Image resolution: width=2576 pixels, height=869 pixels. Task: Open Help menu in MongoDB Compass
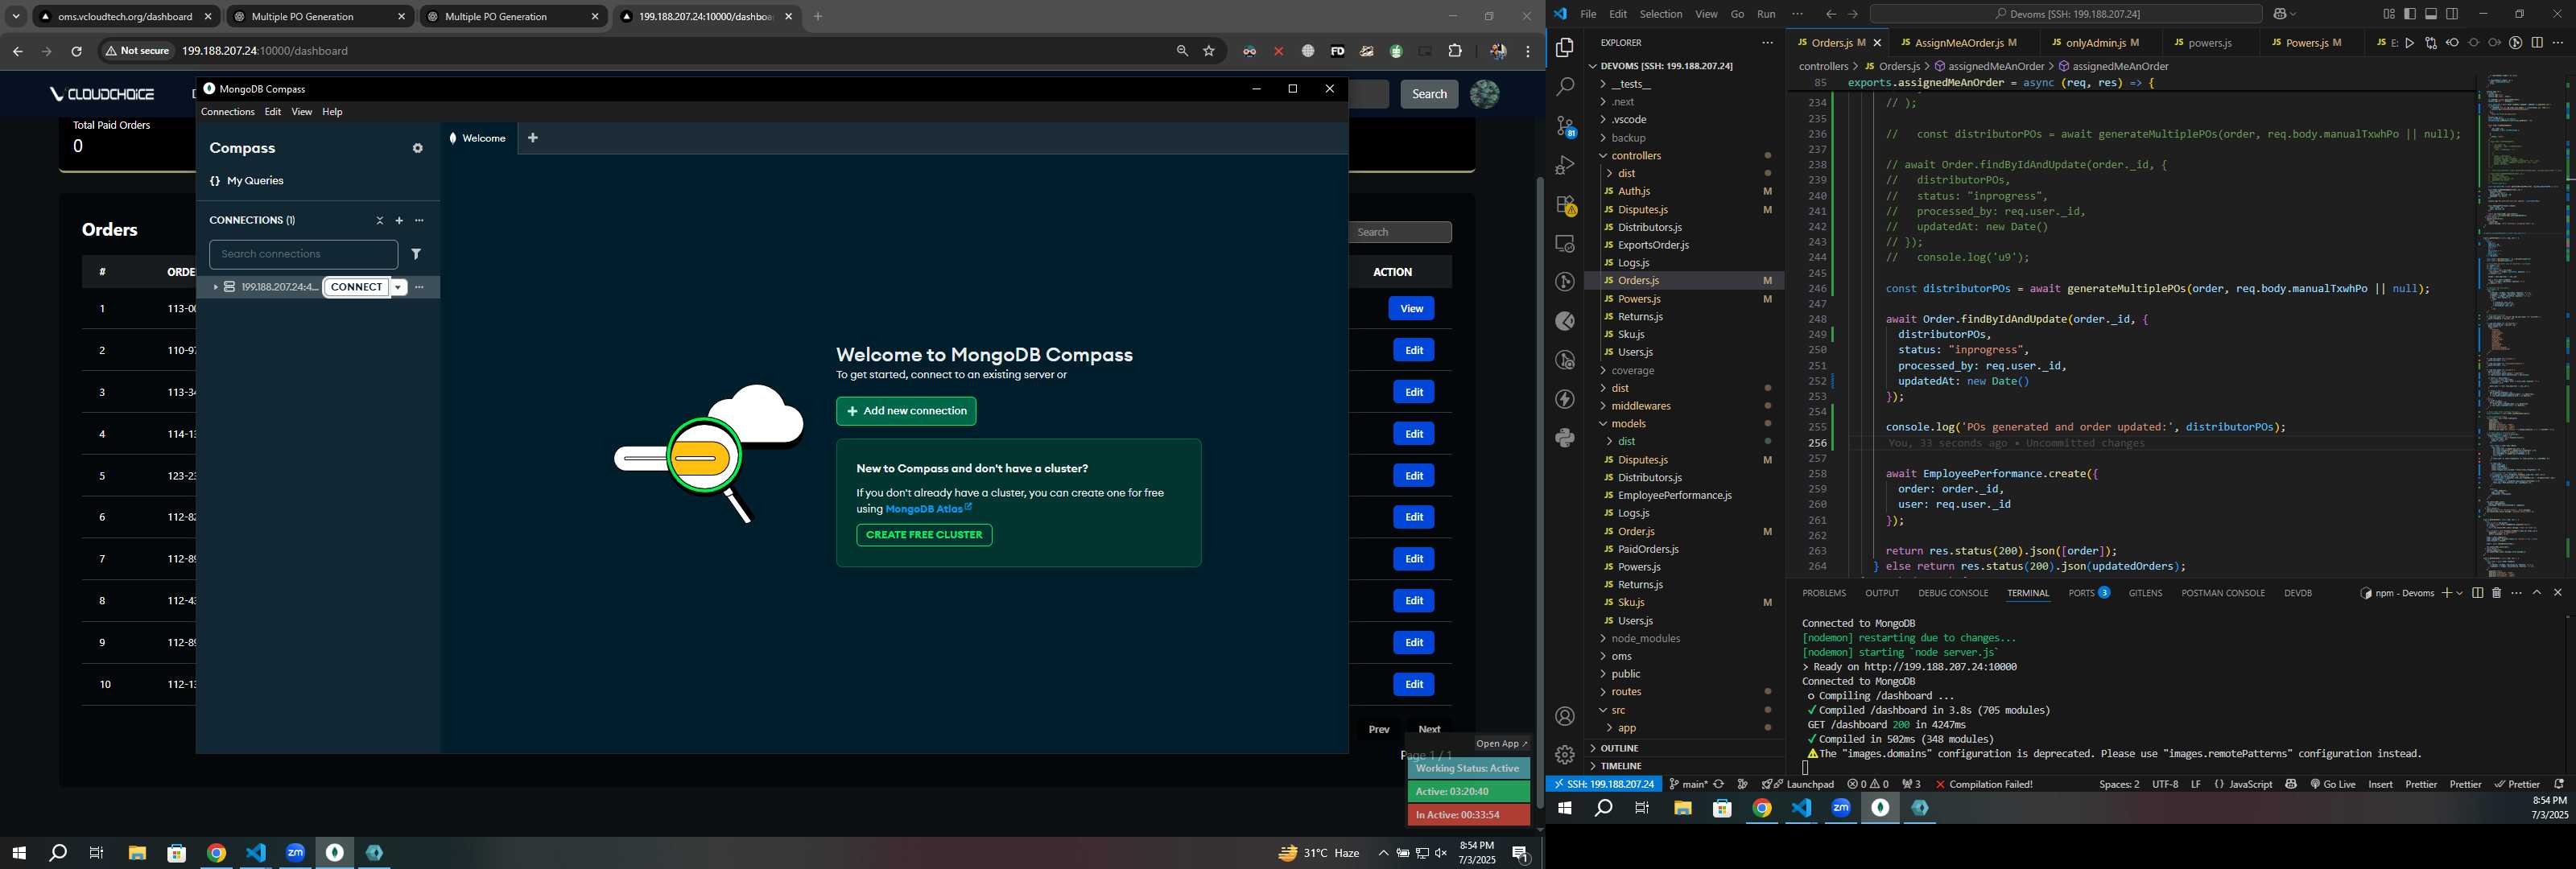click(x=332, y=112)
